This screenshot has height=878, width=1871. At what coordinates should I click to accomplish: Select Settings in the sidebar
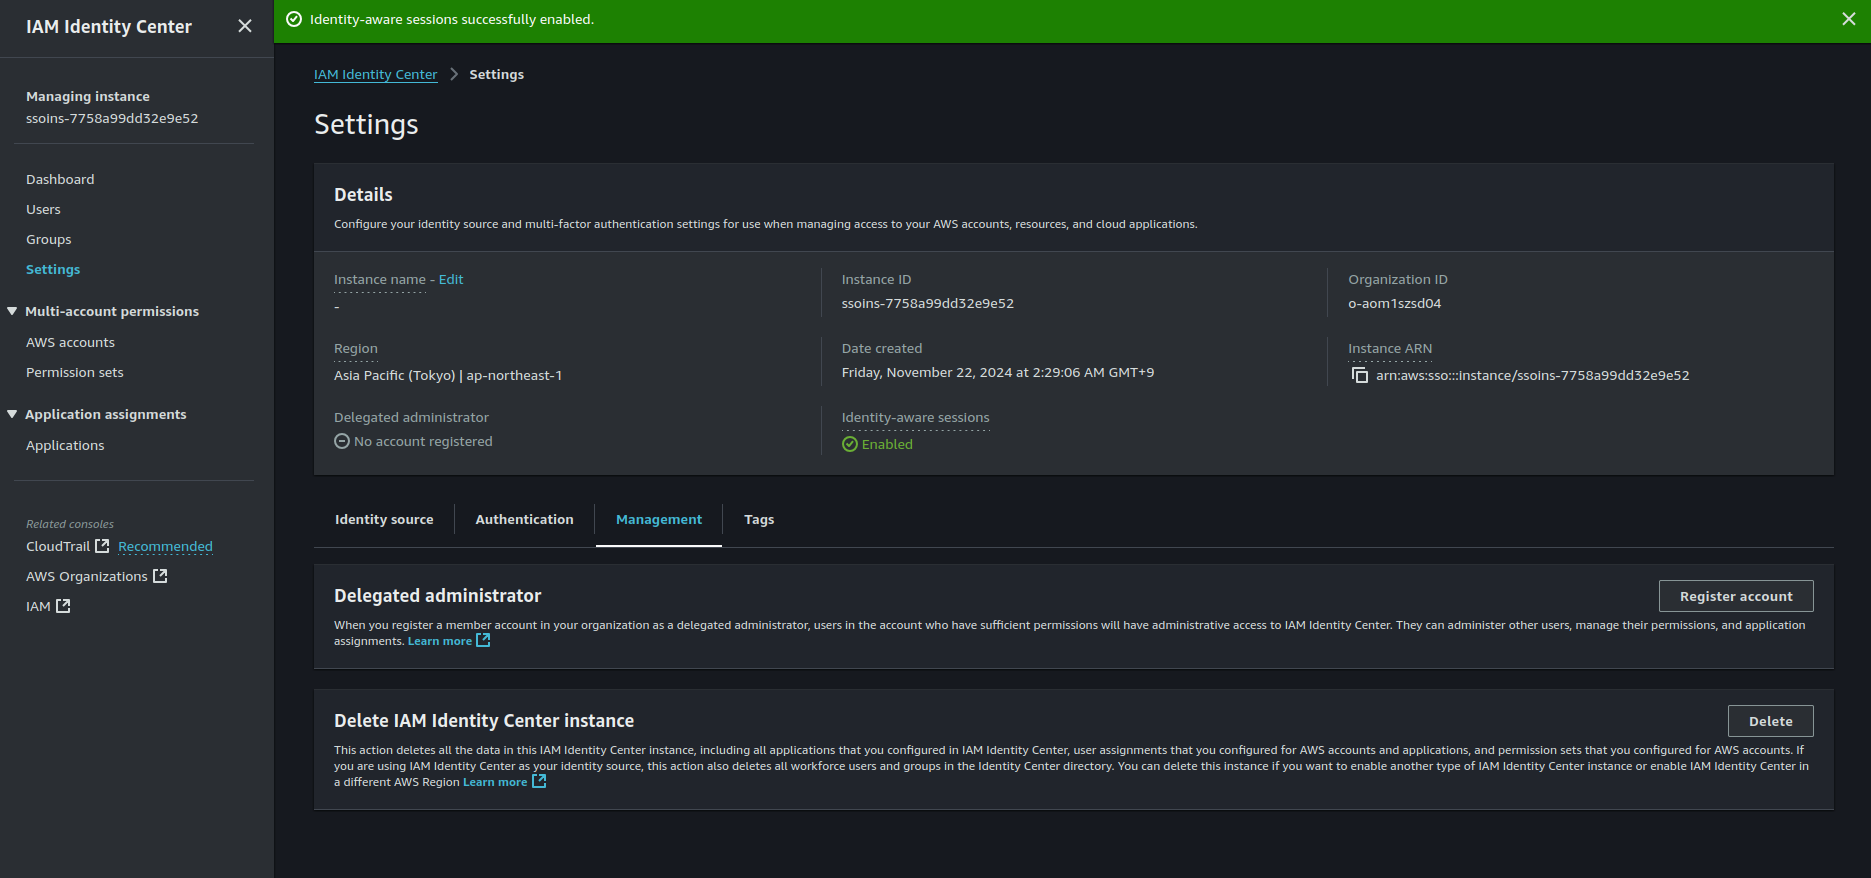(53, 269)
